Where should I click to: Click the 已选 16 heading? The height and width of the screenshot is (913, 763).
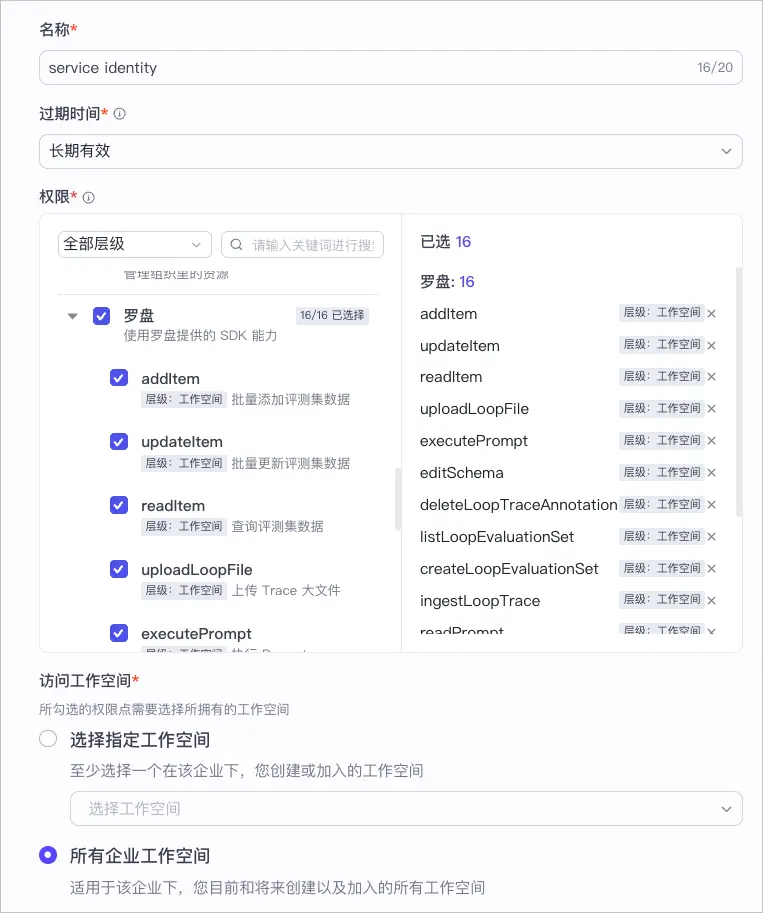coord(446,242)
